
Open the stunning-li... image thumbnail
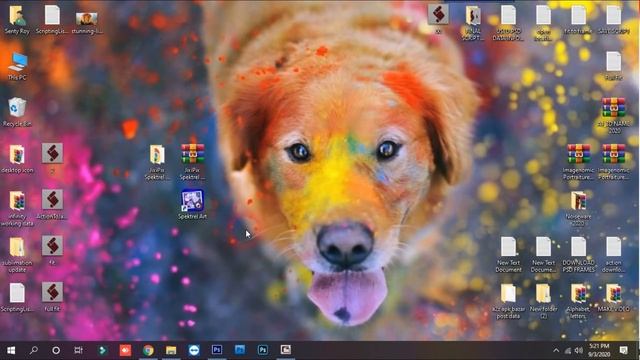pos(87,22)
